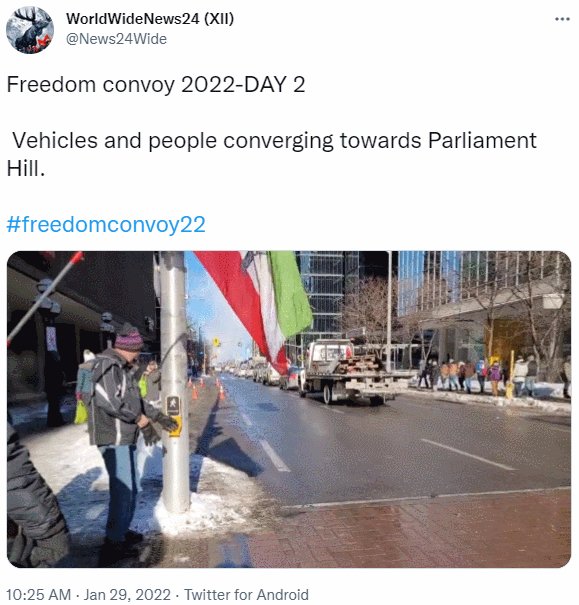Open the WorldWideNews24 (XII) profile name

150,19
